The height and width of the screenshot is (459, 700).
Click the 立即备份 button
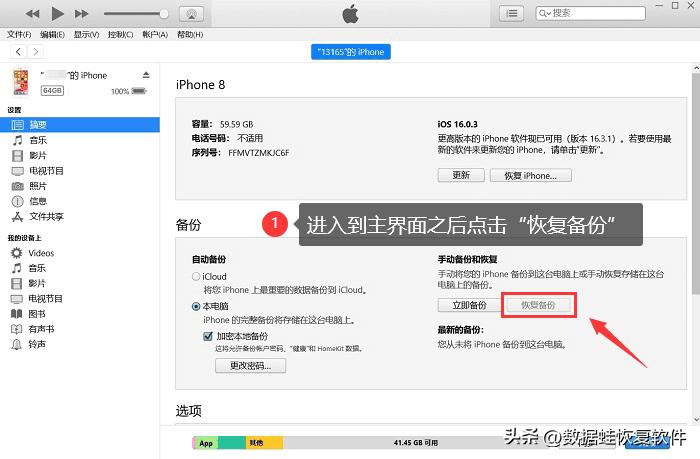469,305
